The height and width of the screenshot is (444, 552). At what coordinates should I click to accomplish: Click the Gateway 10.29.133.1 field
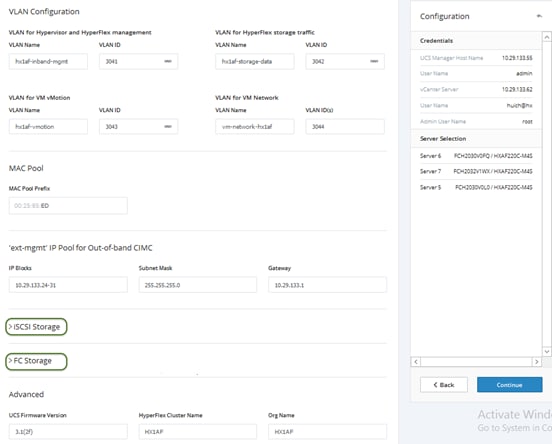point(327,285)
